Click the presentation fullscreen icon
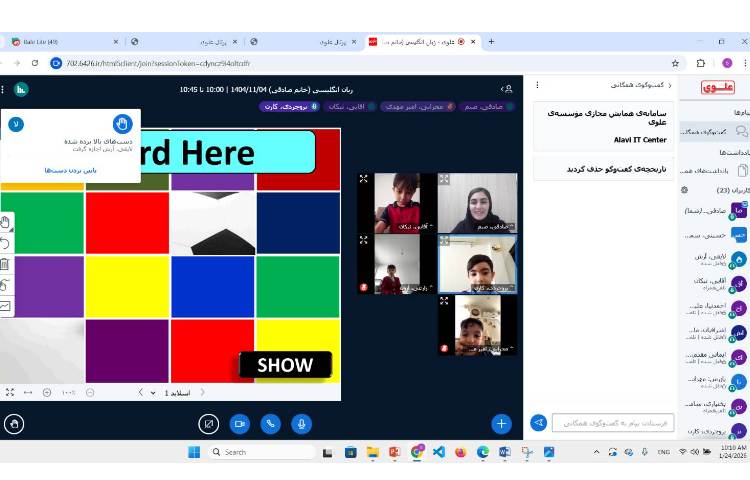Viewport: 750px width, 480px height. coord(10,393)
